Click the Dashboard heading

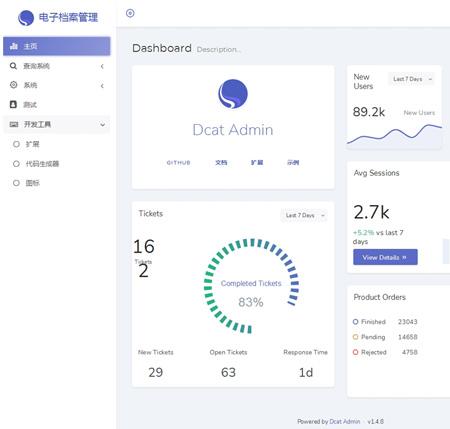click(162, 48)
